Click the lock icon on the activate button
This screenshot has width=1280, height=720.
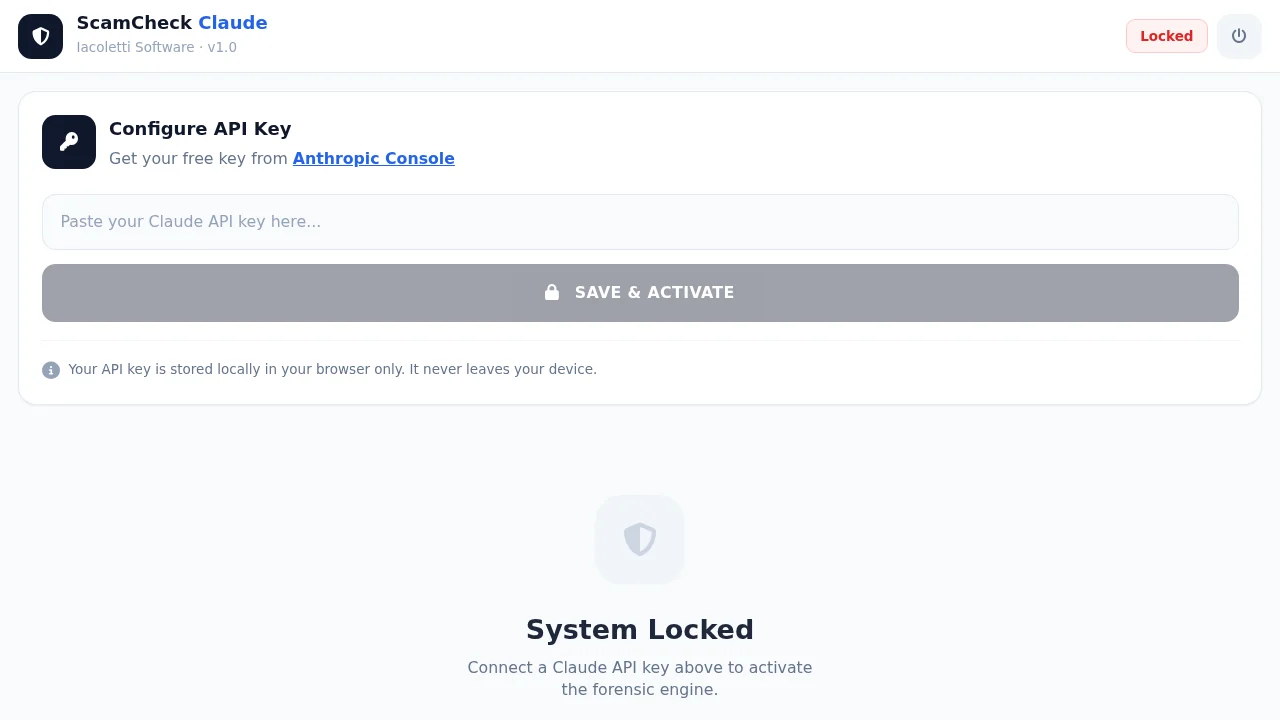(x=551, y=292)
